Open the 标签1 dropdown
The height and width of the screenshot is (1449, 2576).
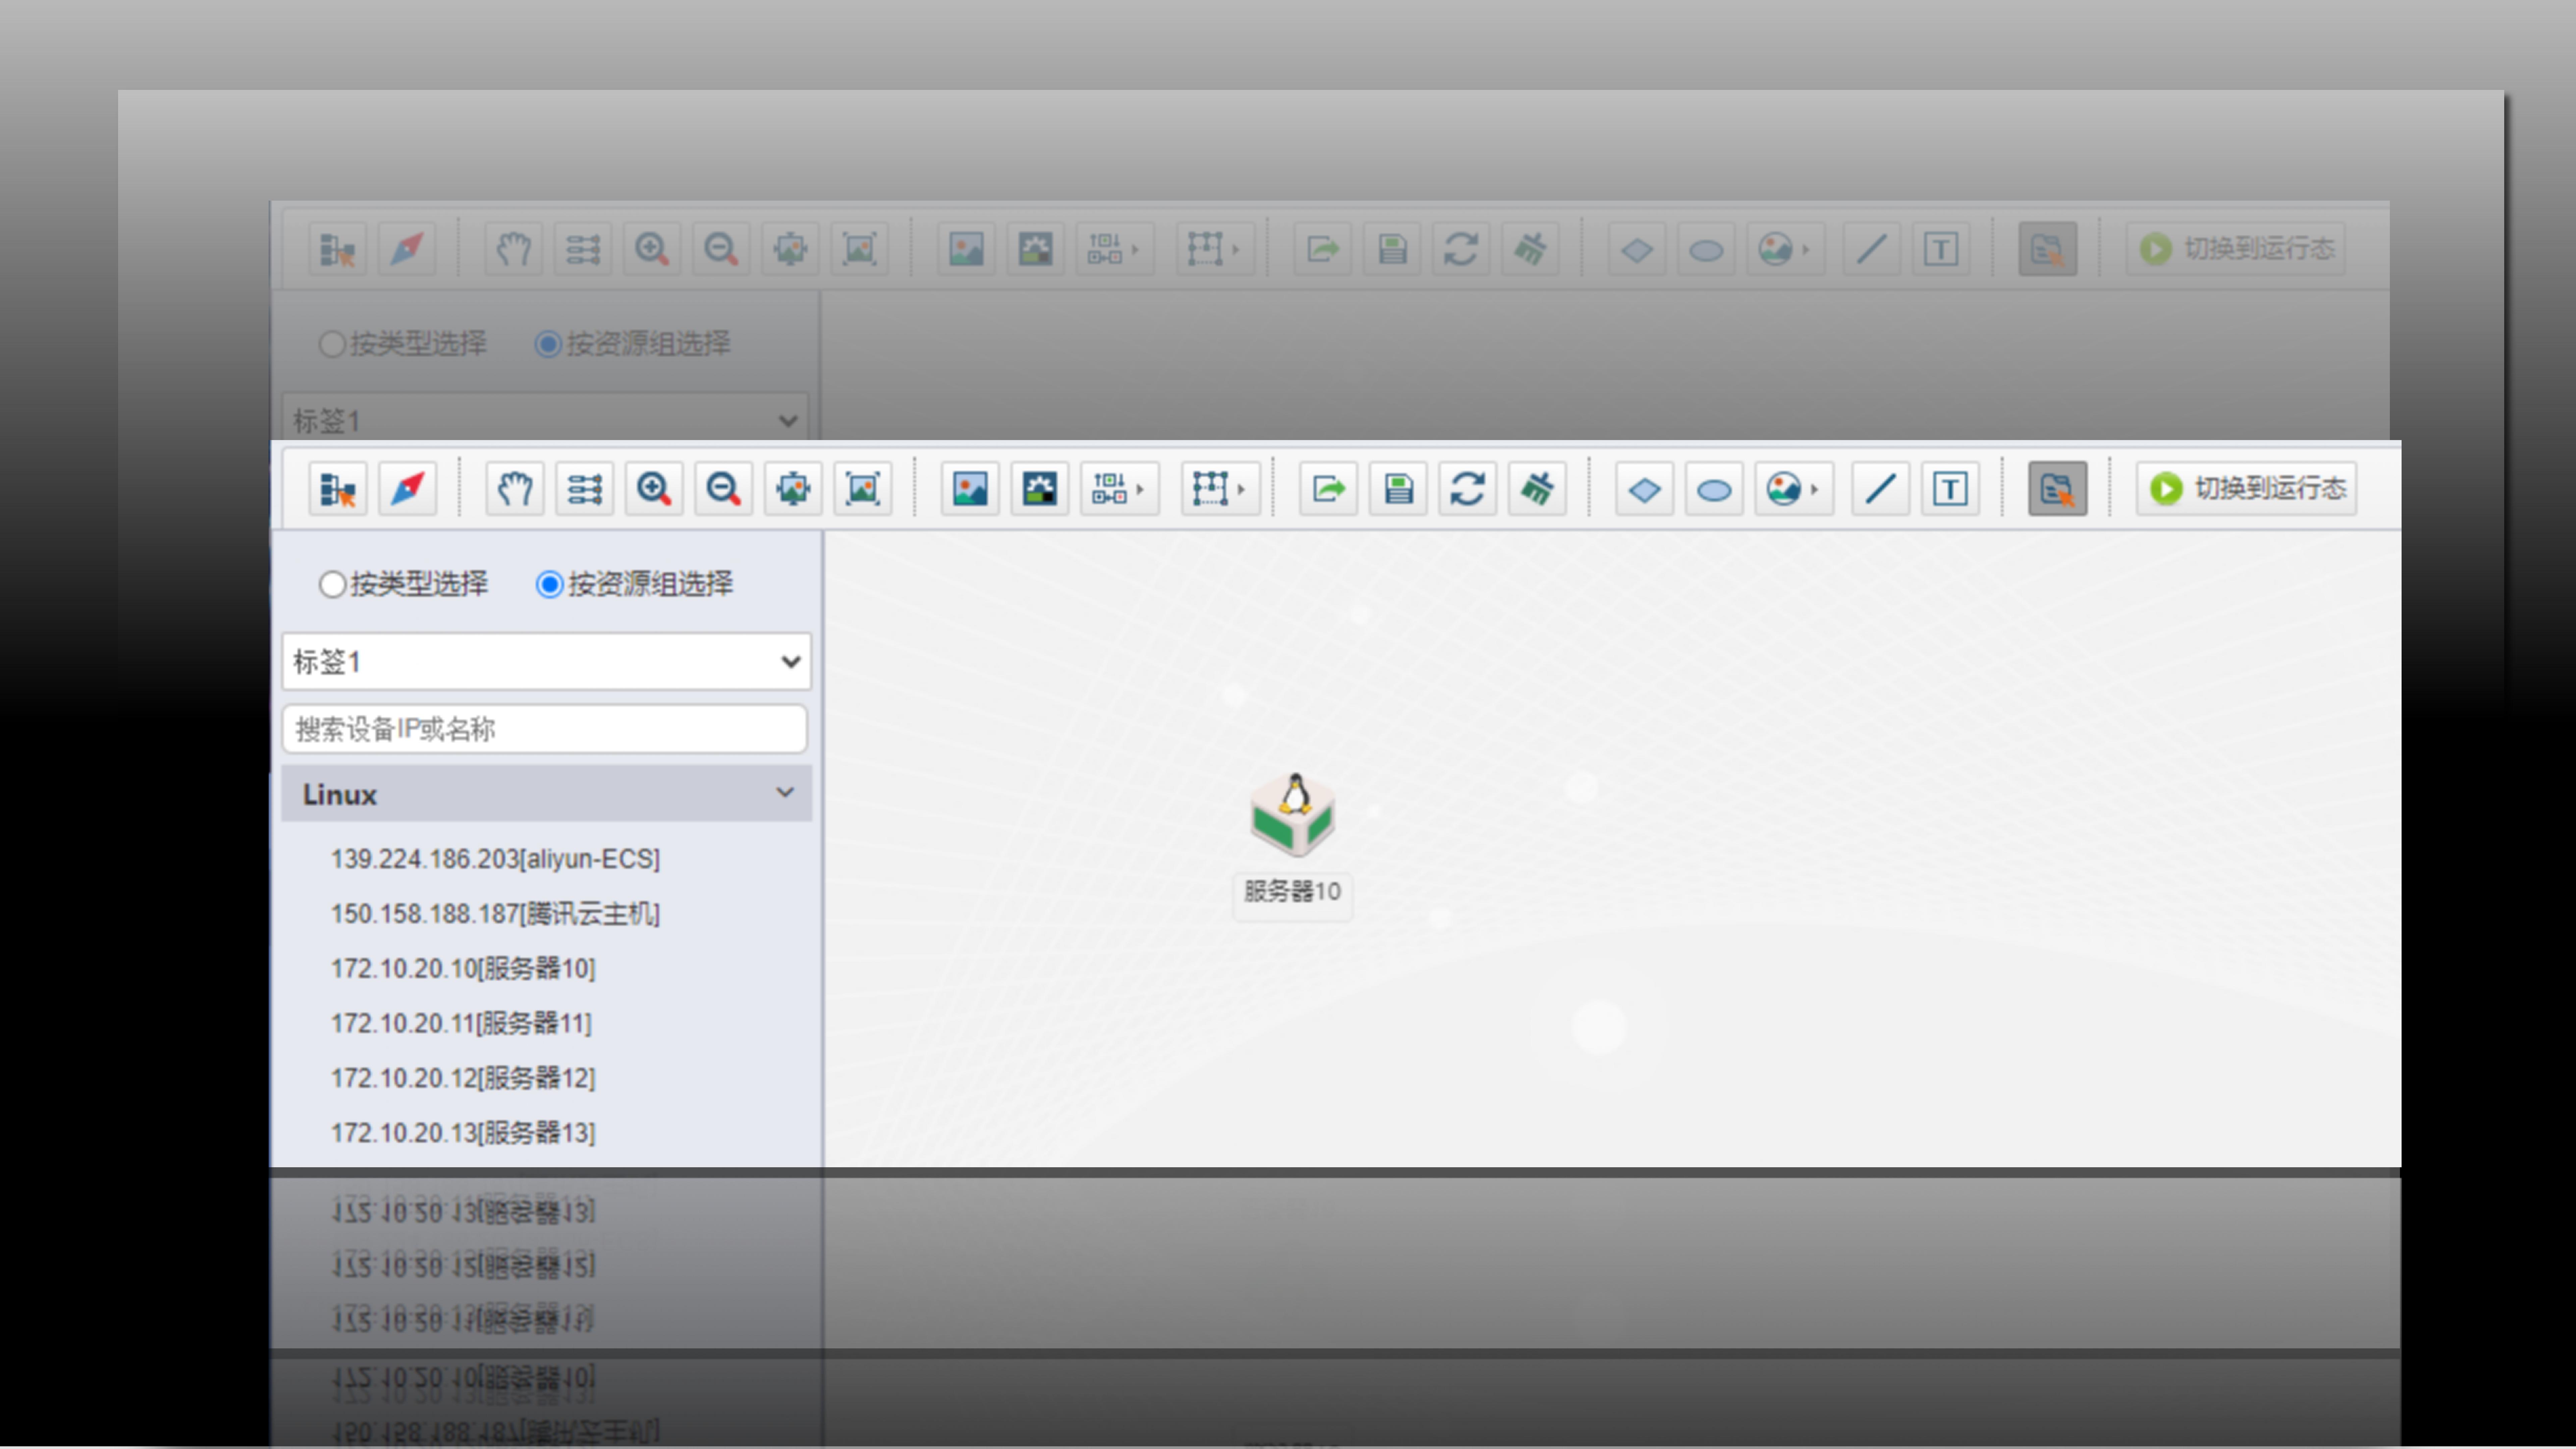pyautogui.click(x=546, y=661)
